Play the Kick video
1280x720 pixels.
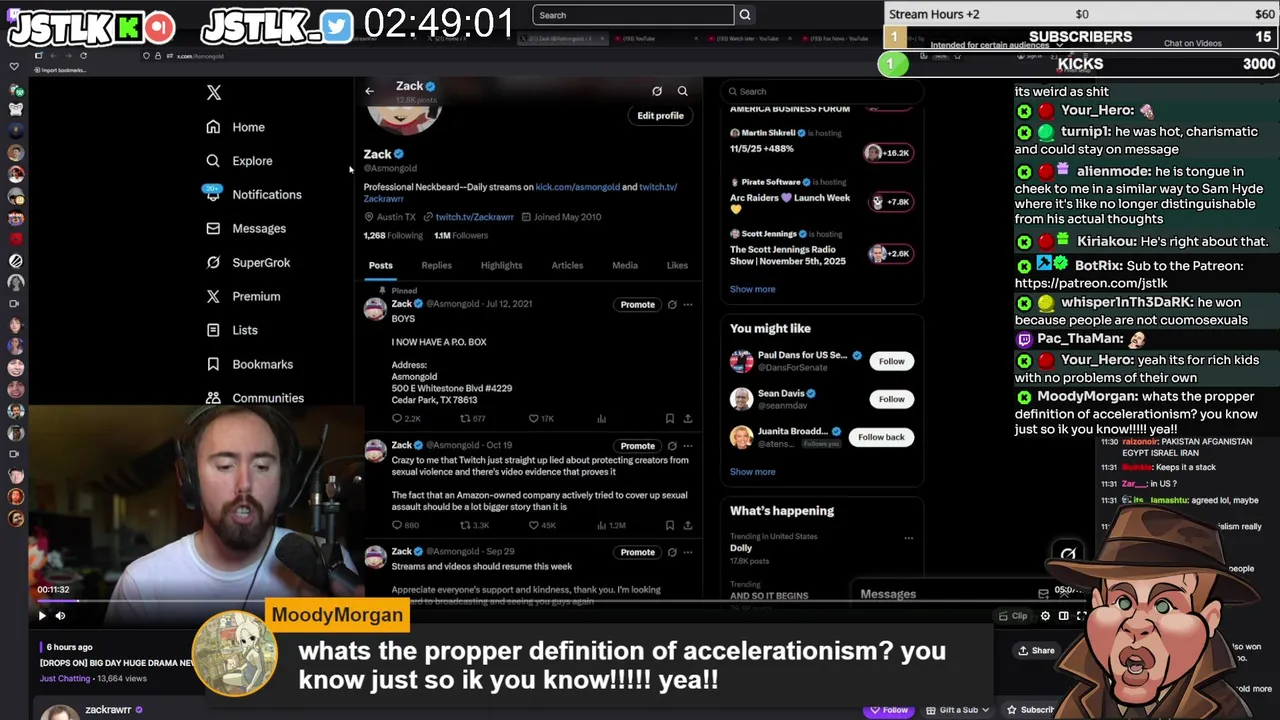(42, 617)
